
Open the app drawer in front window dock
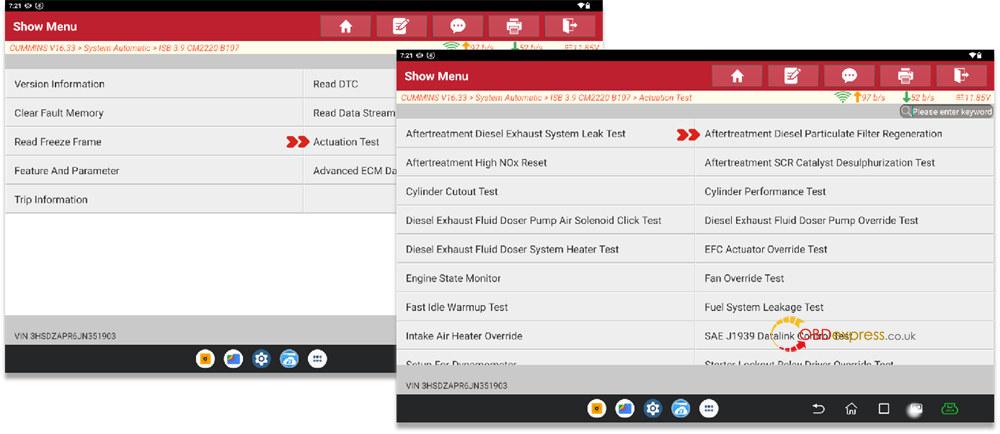point(709,409)
